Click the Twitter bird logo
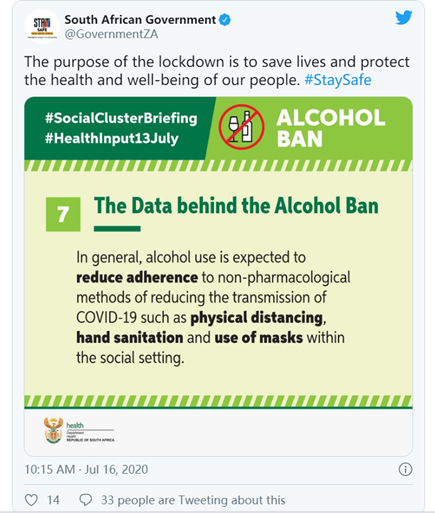 tap(404, 18)
